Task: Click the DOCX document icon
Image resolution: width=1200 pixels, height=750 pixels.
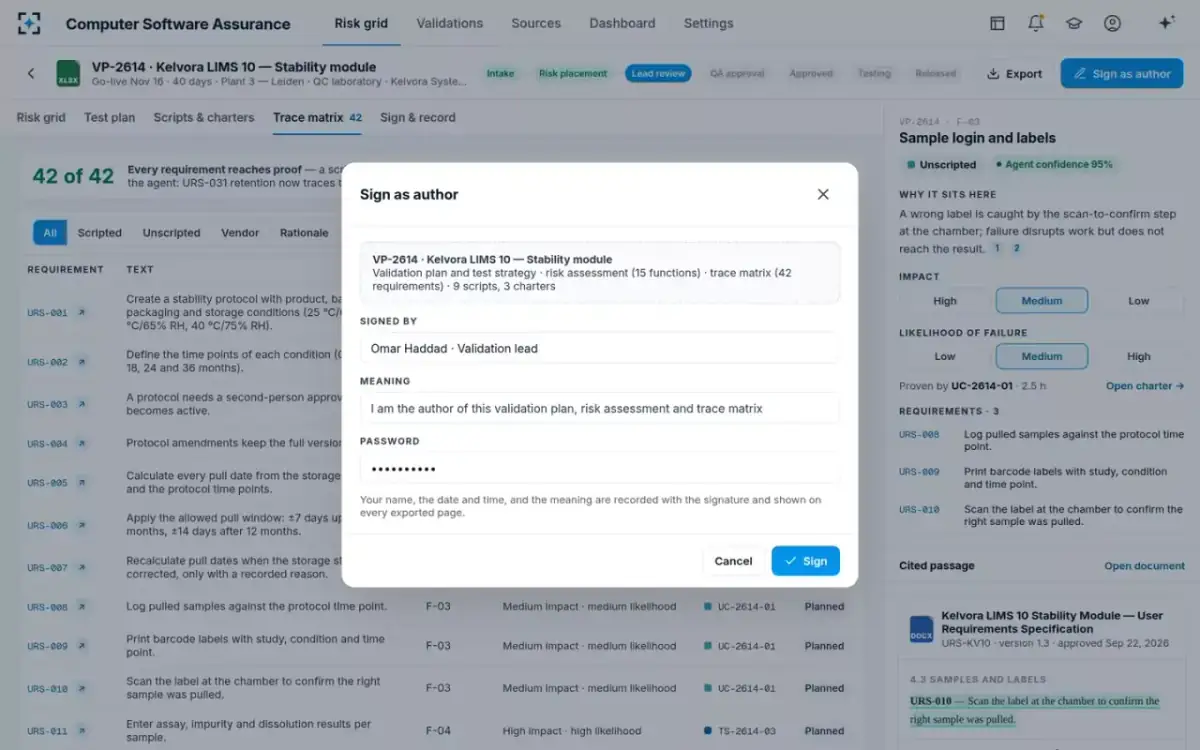Action: click(x=921, y=629)
